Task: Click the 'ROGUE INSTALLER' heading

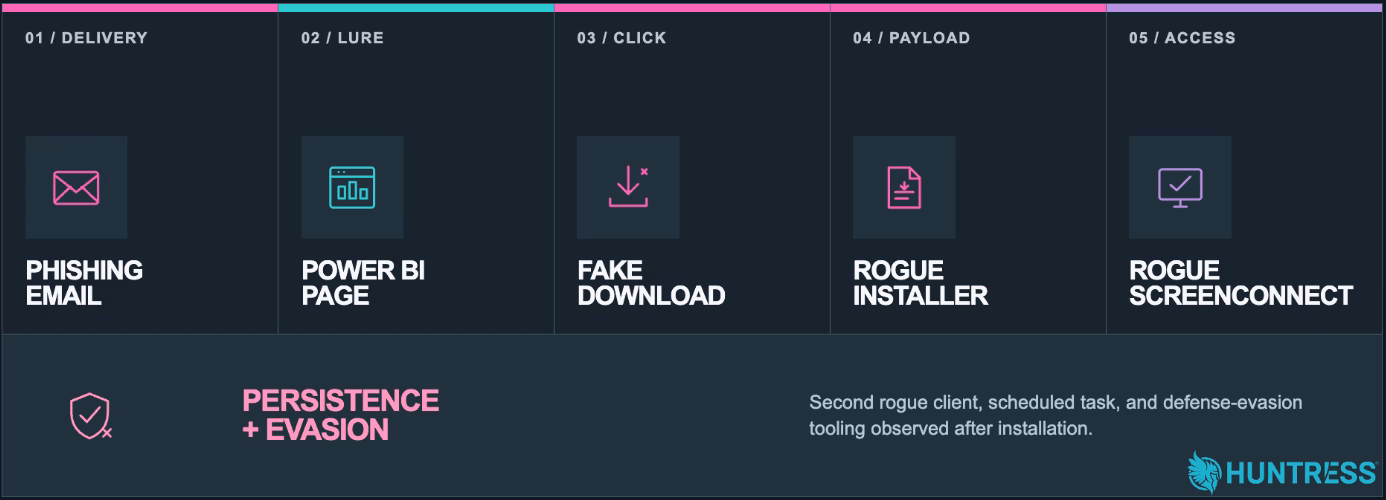Action: click(920, 283)
